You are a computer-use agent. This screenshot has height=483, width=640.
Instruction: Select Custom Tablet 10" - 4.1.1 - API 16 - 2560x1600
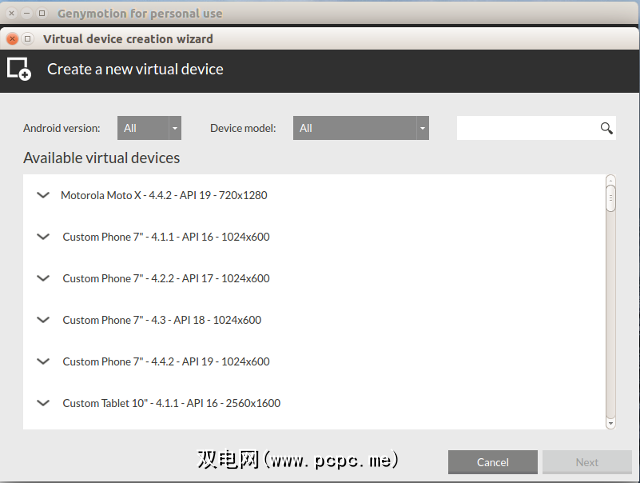pyautogui.click(x=171, y=403)
